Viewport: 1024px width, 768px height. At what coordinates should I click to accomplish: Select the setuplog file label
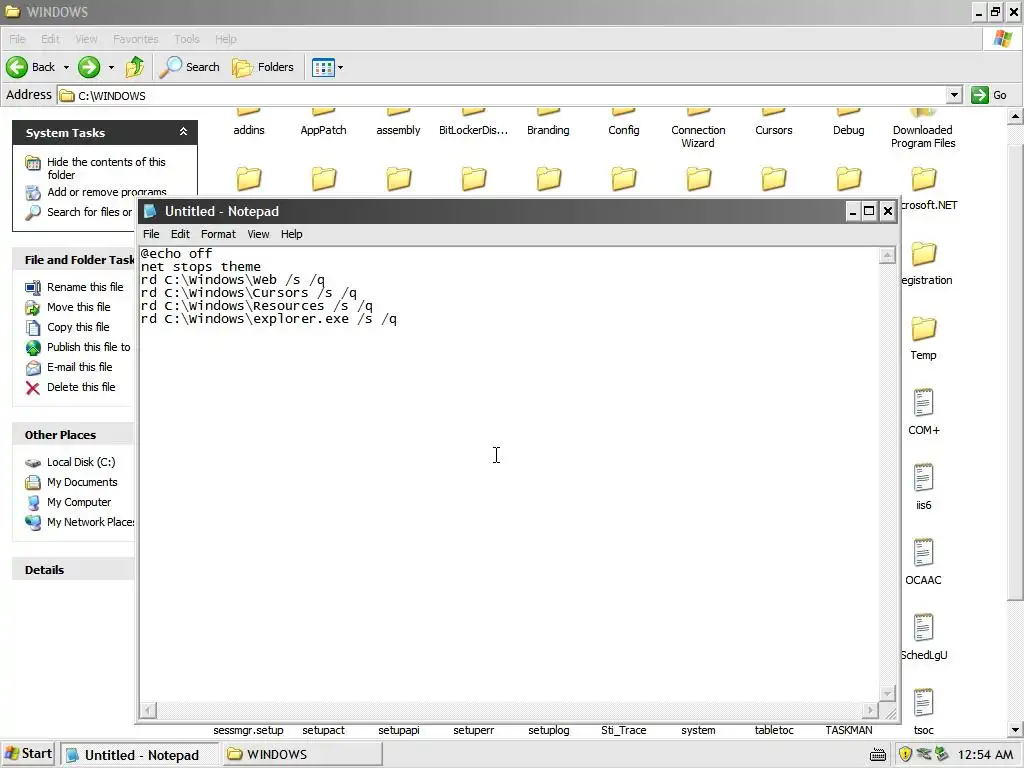[x=549, y=730]
